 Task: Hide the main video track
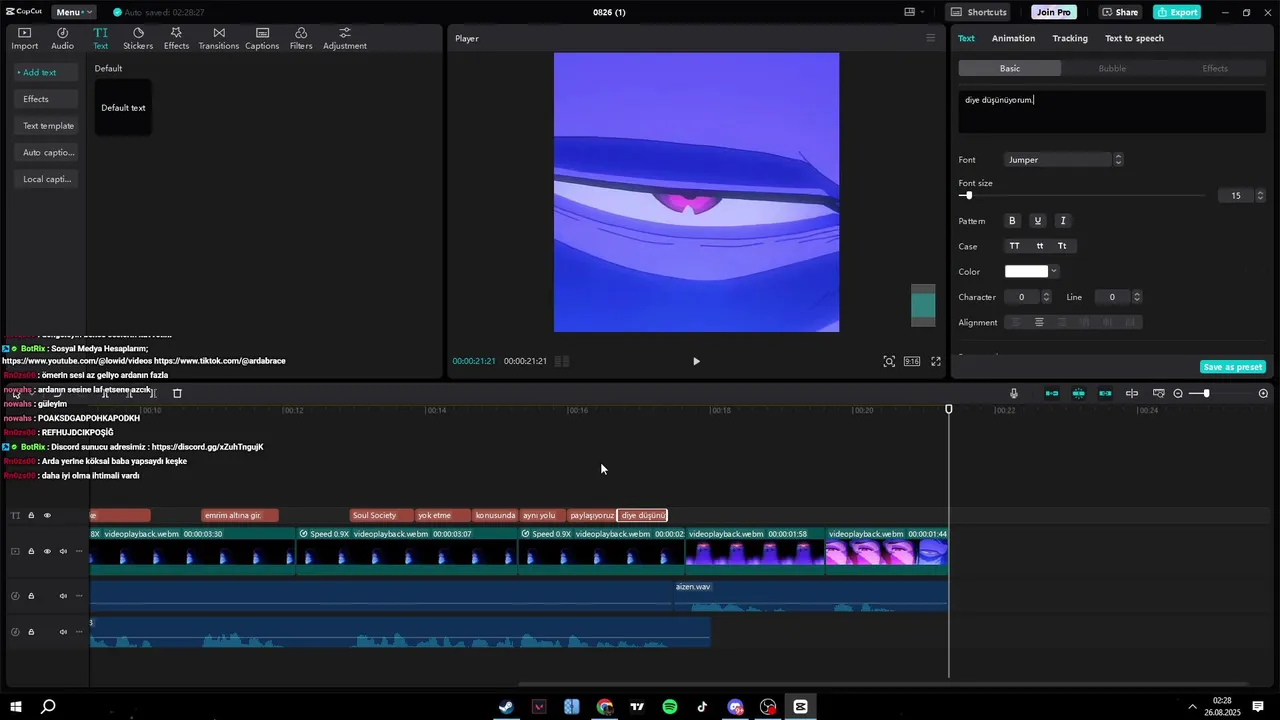click(x=47, y=551)
